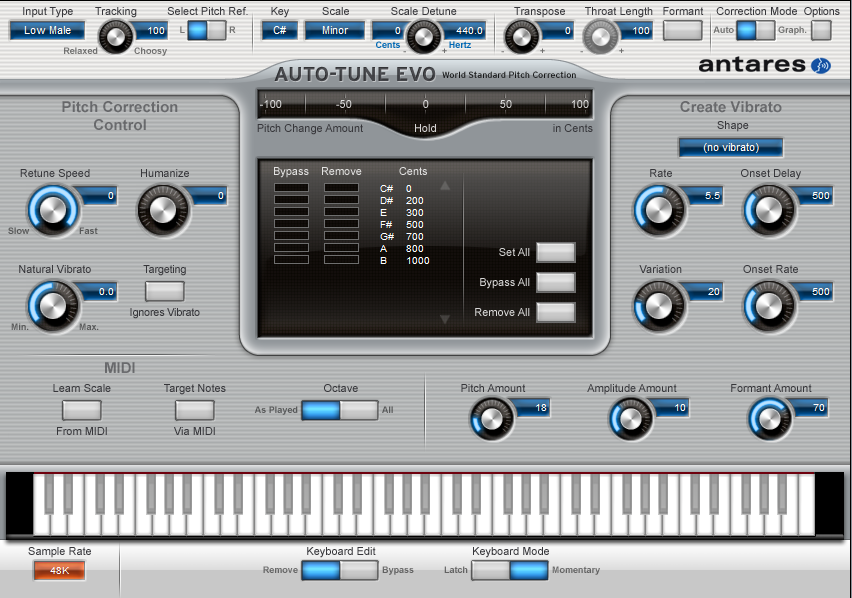Toggle Keyboard Mode Latch/Momentary switch

pyautogui.click(x=510, y=570)
